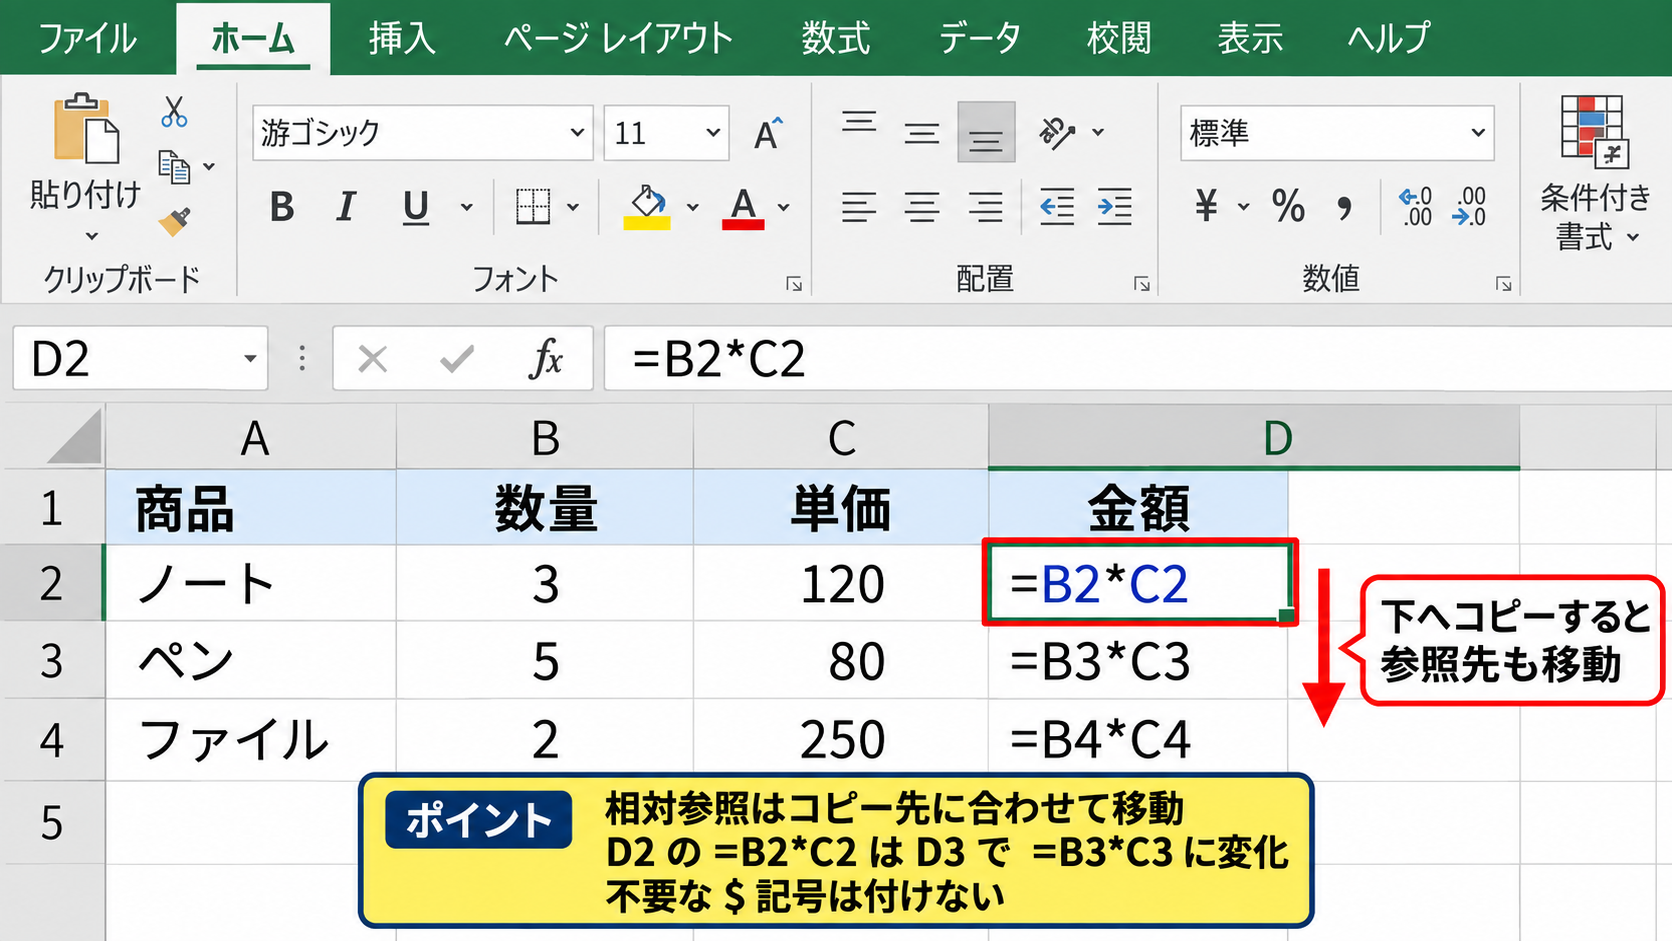Click the 貼り付け paste clipboard icon

(x=86, y=128)
